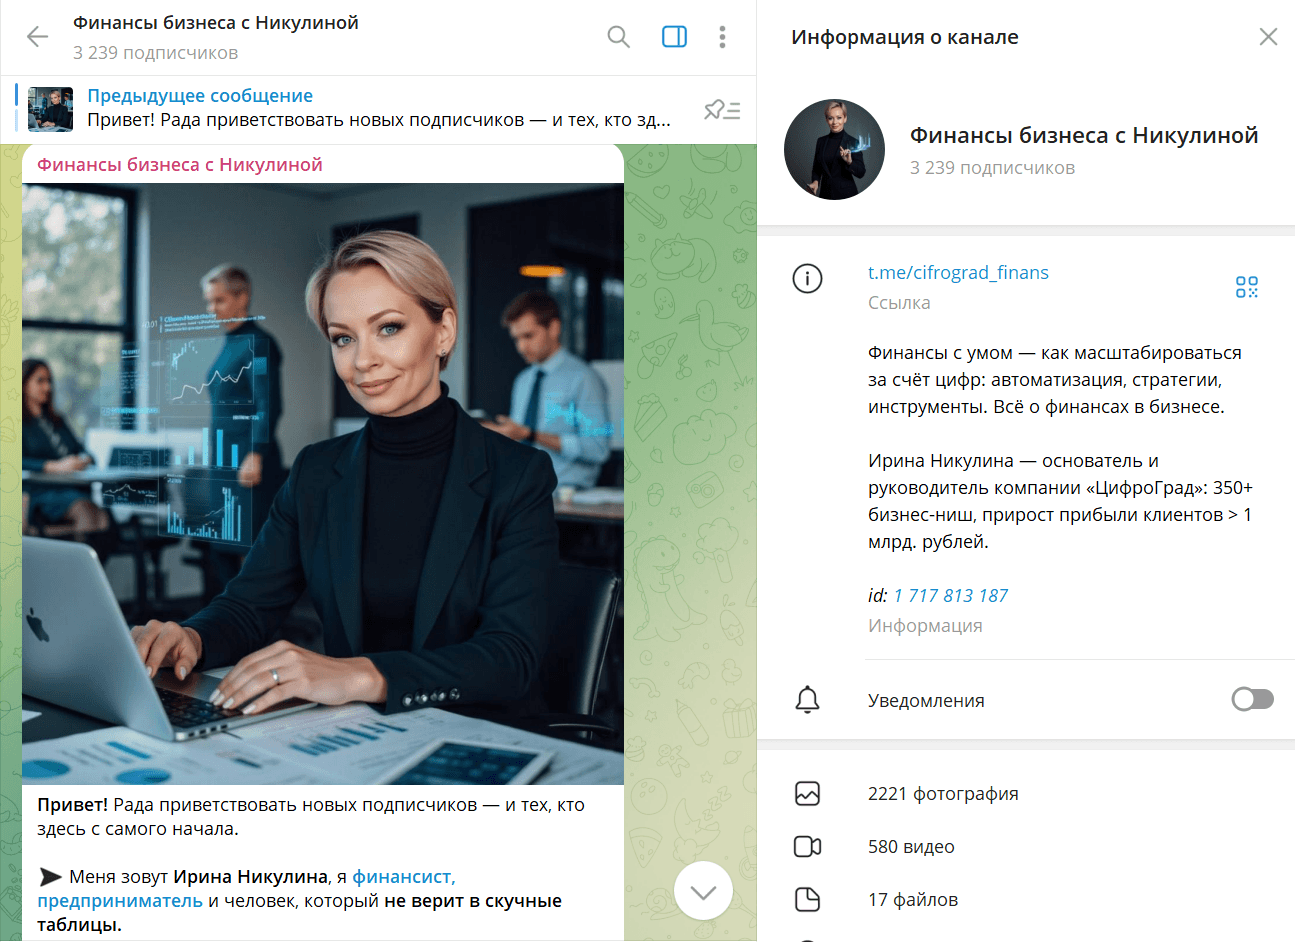Open the t.me/cifrograd_finans link
The image size is (1295, 942).
(x=958, y=272)
